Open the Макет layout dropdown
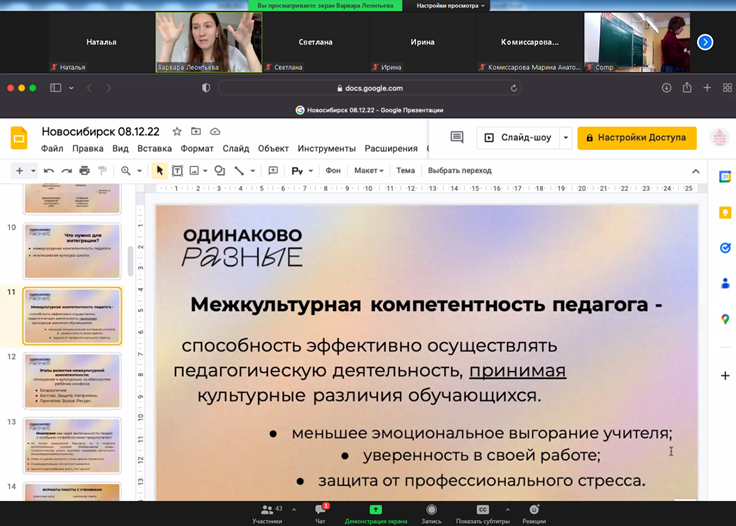736x526 pixels. (369, 171)
